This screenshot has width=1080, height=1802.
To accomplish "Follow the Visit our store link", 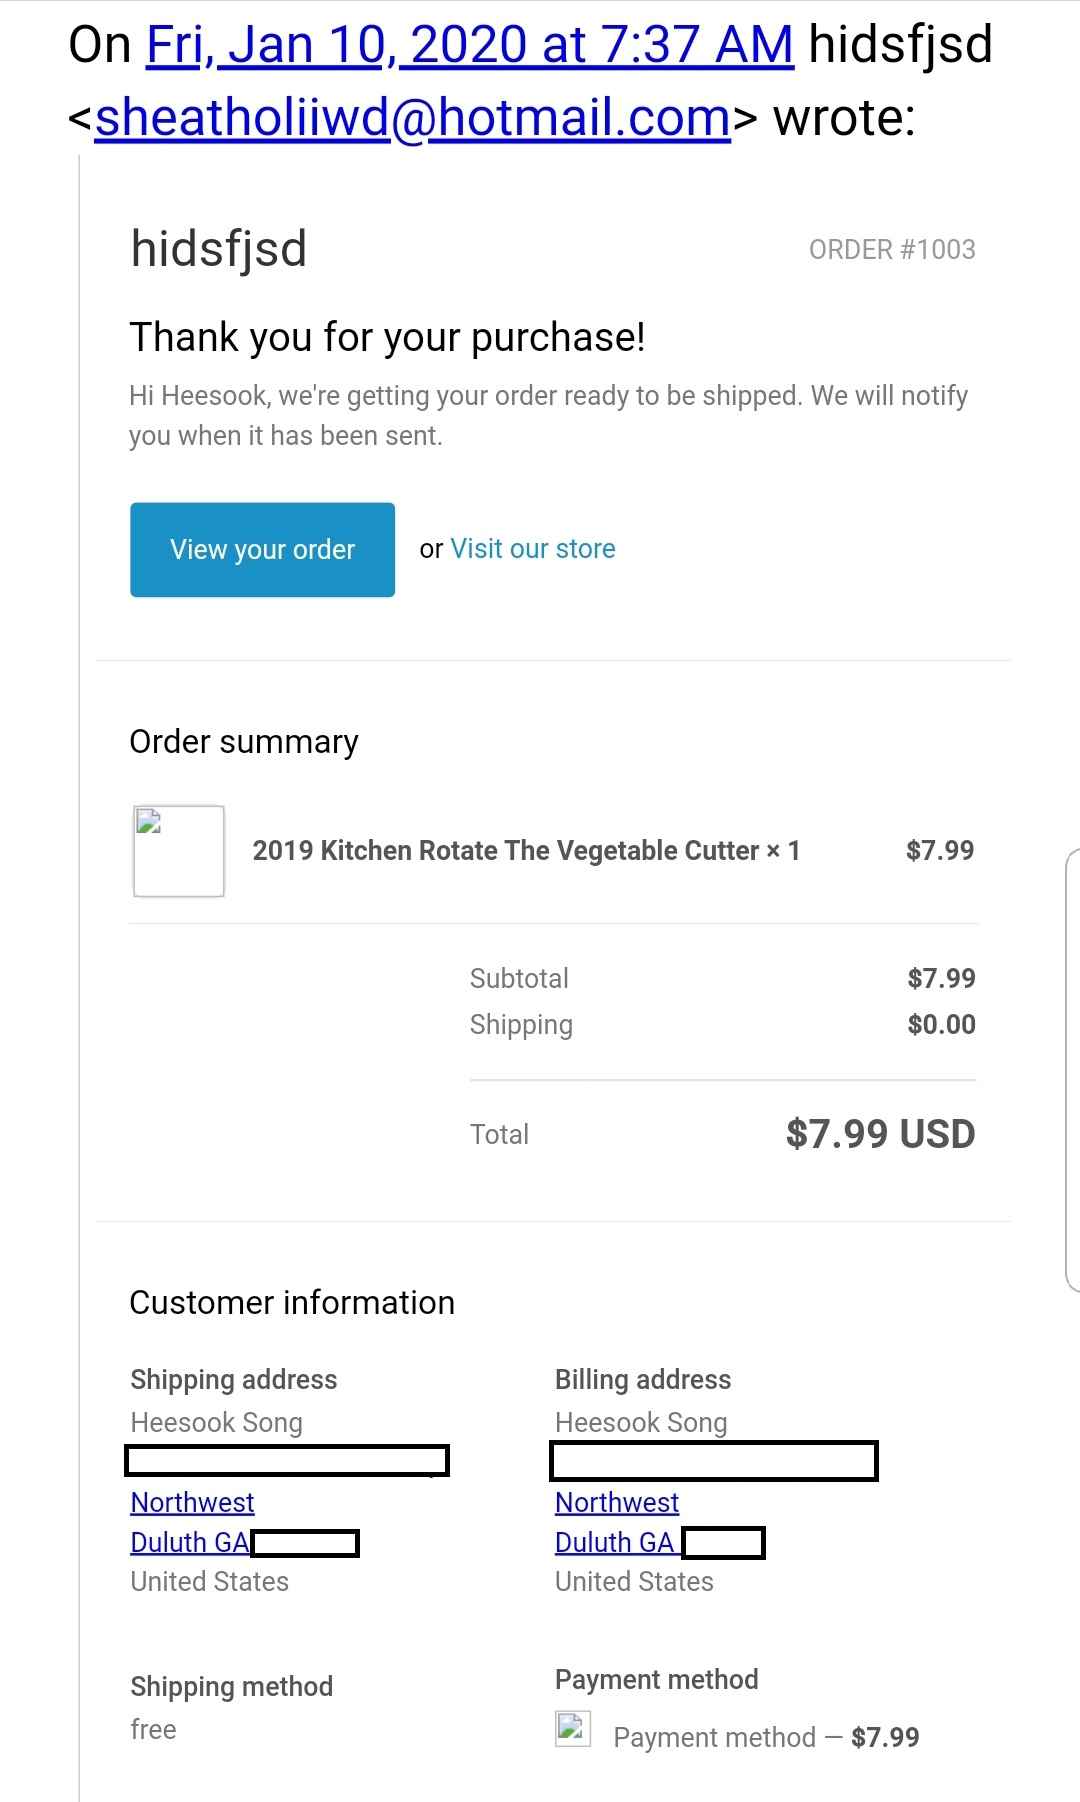I will click(x=533, y=549).
